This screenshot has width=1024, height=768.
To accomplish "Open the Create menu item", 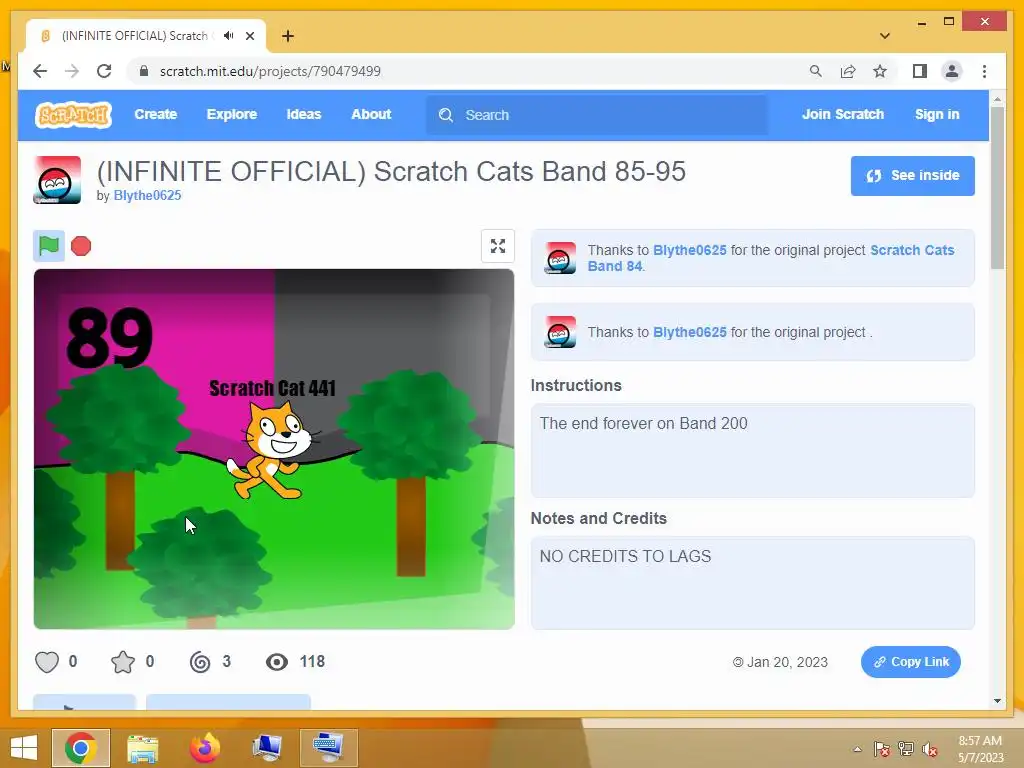I will (x=155, y=114).
